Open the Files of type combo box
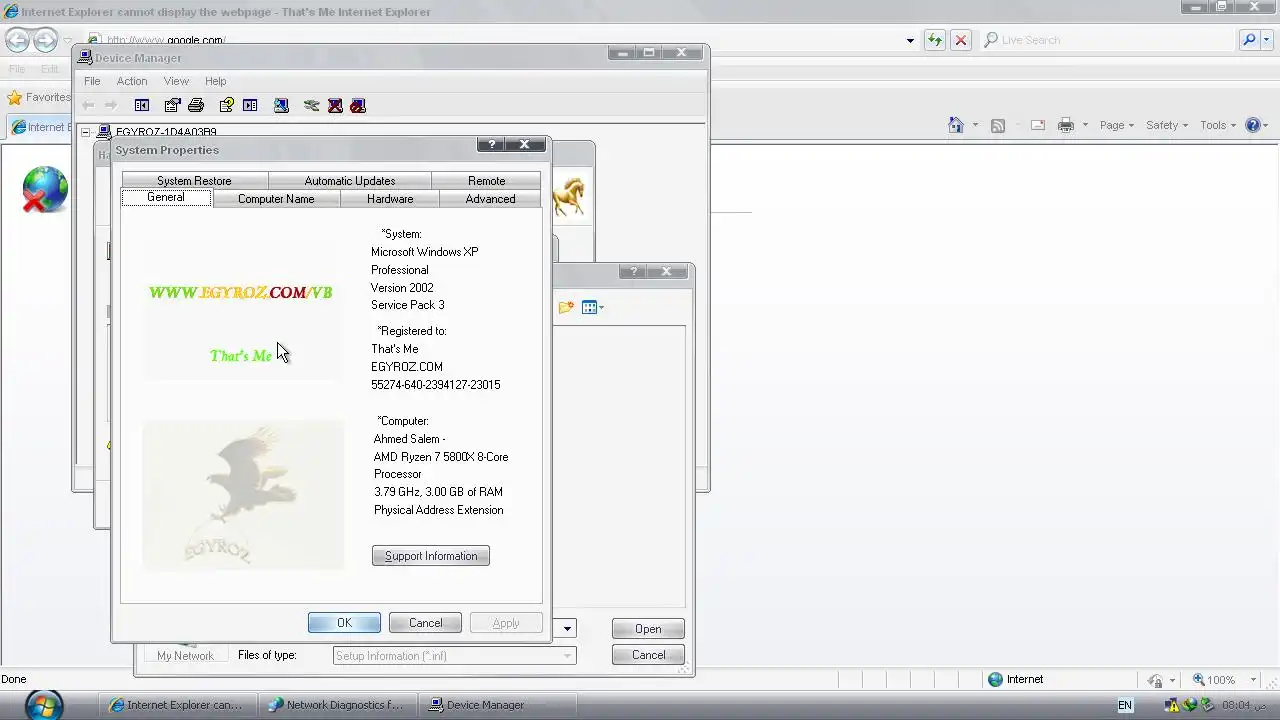The image size is (1280, 720). pos(455,656)
